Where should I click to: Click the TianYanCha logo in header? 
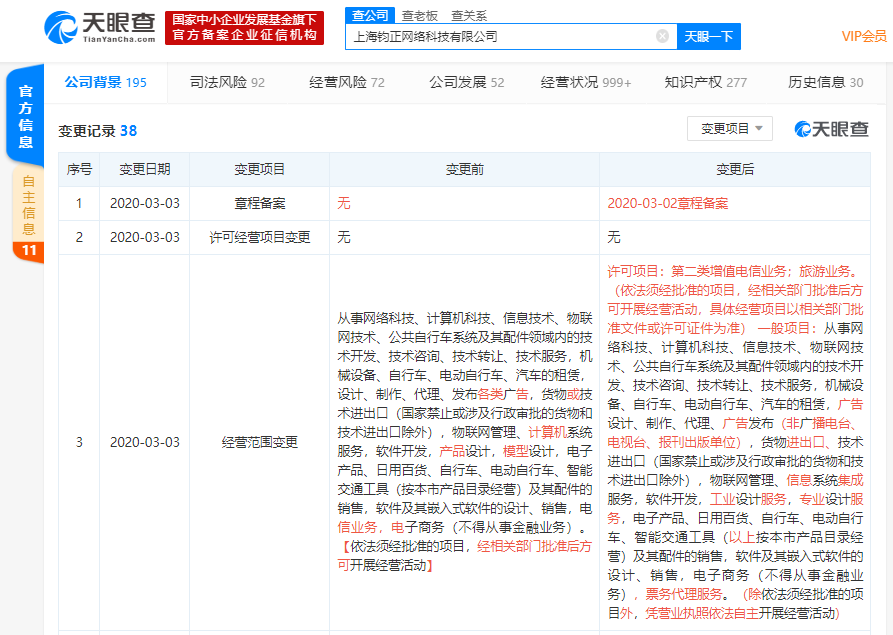click(x=100, y=27)
